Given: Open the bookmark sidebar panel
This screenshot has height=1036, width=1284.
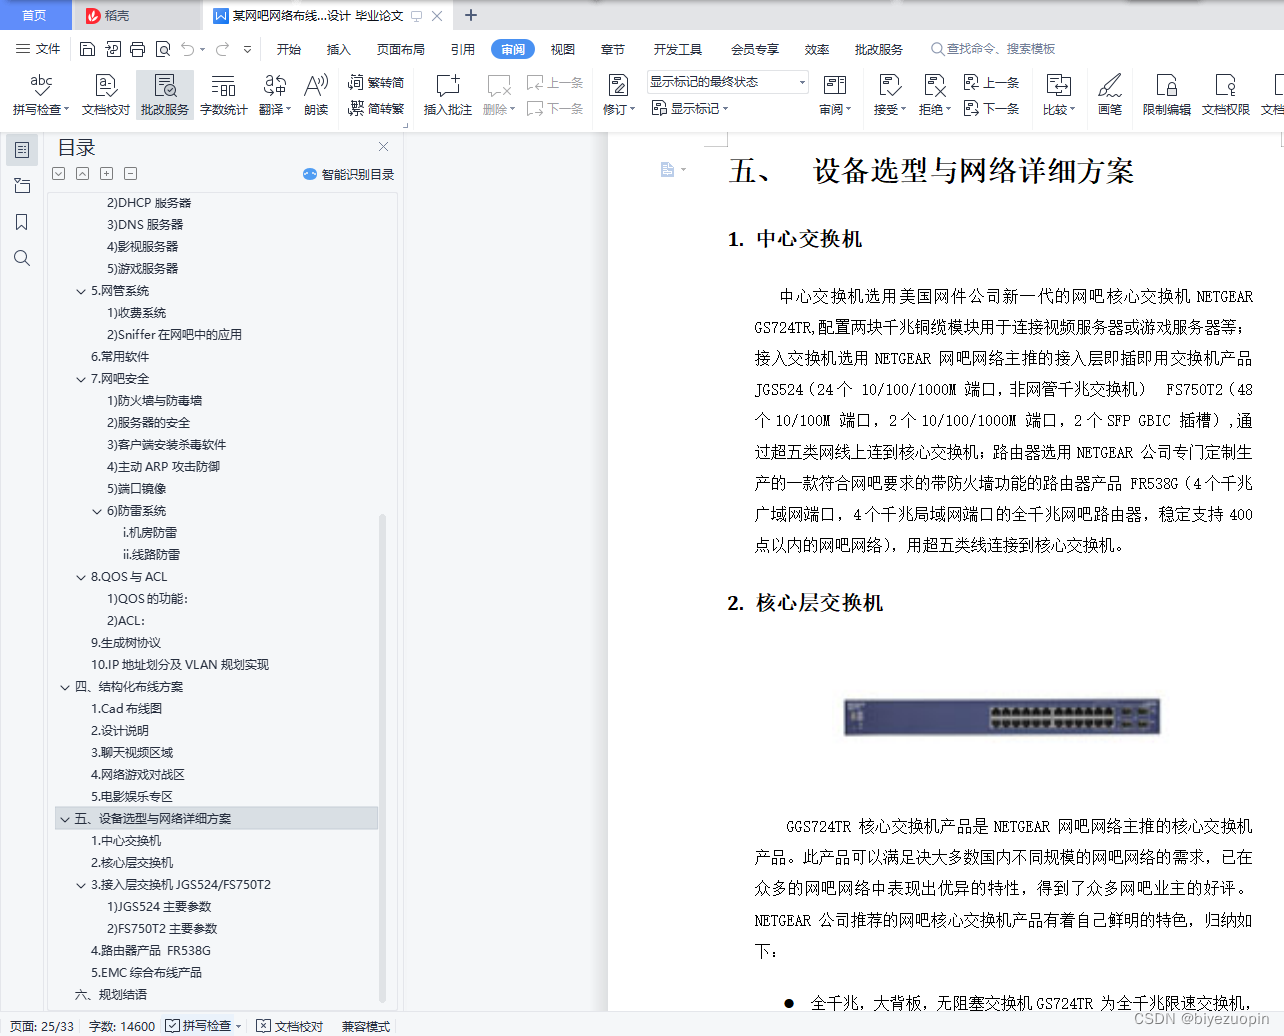Looking at the screenshot, I should coord(21,222).
